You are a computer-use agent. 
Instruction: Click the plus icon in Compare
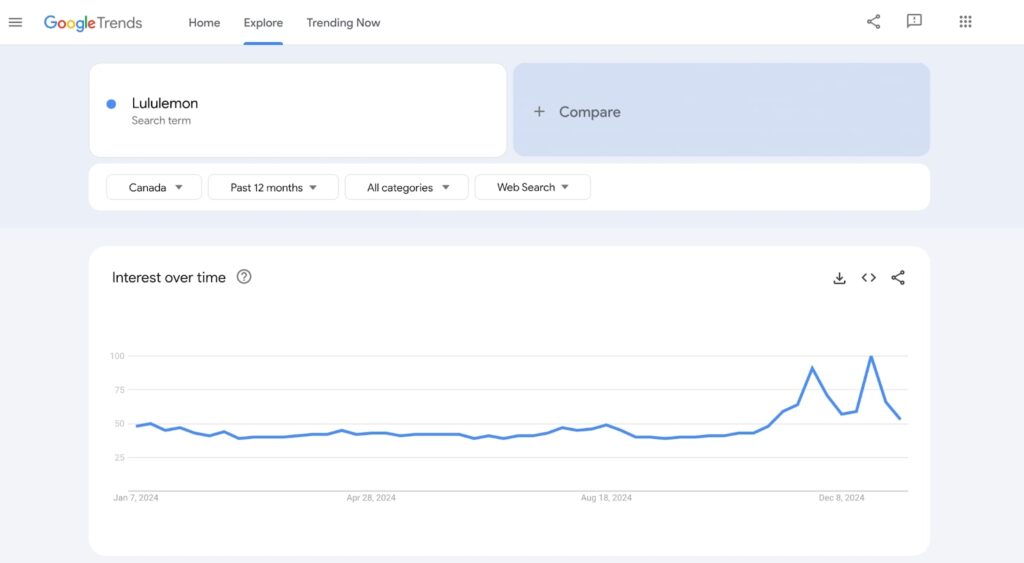[539, 112]
